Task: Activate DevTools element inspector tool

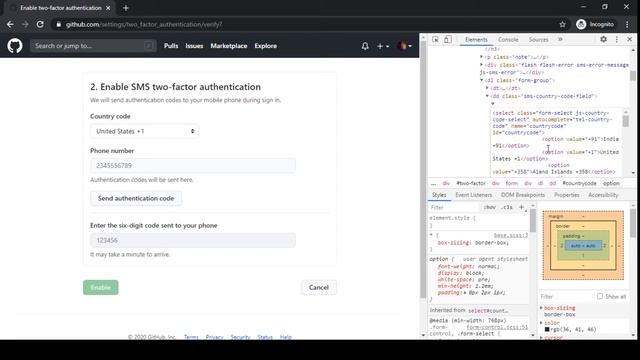Action: tap(436, 40)
